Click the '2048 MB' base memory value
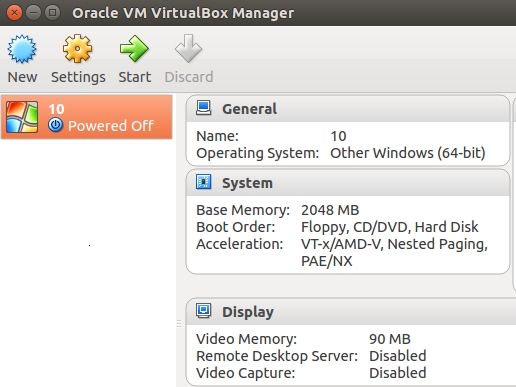The height and width of the screenshot is (387, 516). pyautogui.click(x=330, y=210)
